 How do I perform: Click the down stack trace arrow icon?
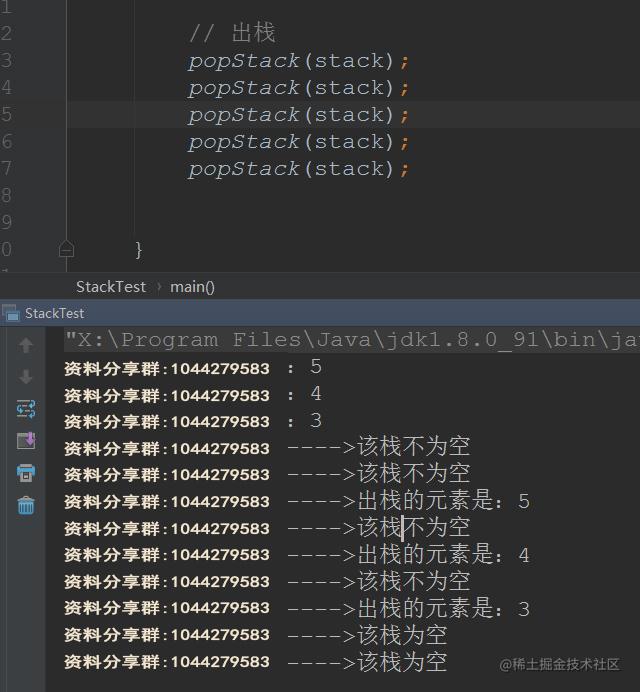[x=26, y=377]
